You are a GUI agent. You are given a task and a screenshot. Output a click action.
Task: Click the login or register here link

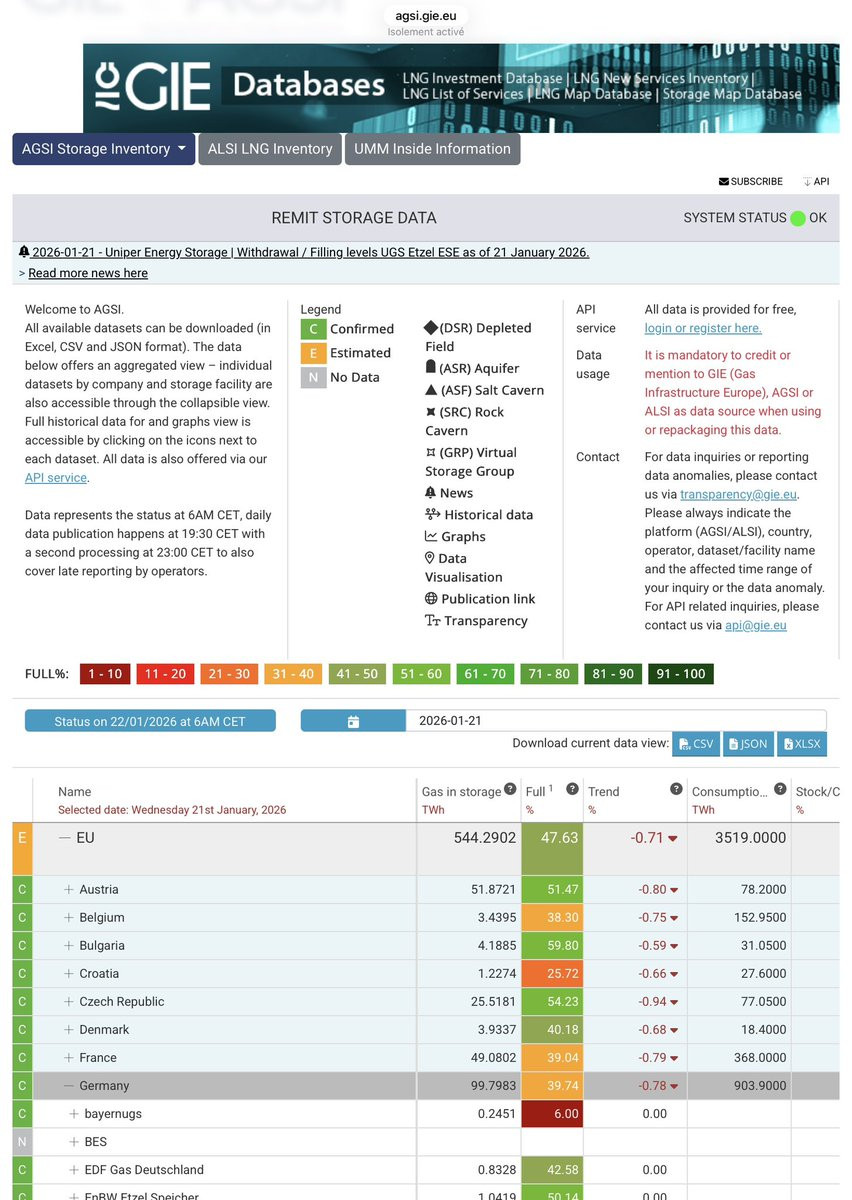(x=703, y=328)
